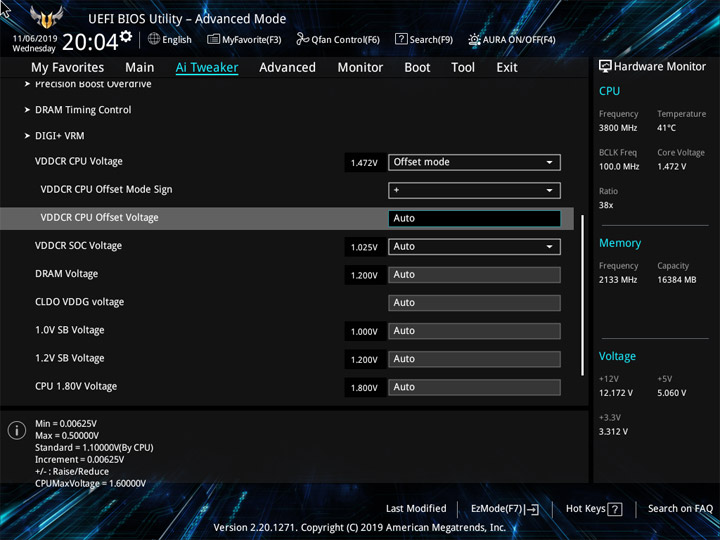This screenshot has height=540, width=720.
Task: Open the Hot Keys help
Action: pos(585,509)
